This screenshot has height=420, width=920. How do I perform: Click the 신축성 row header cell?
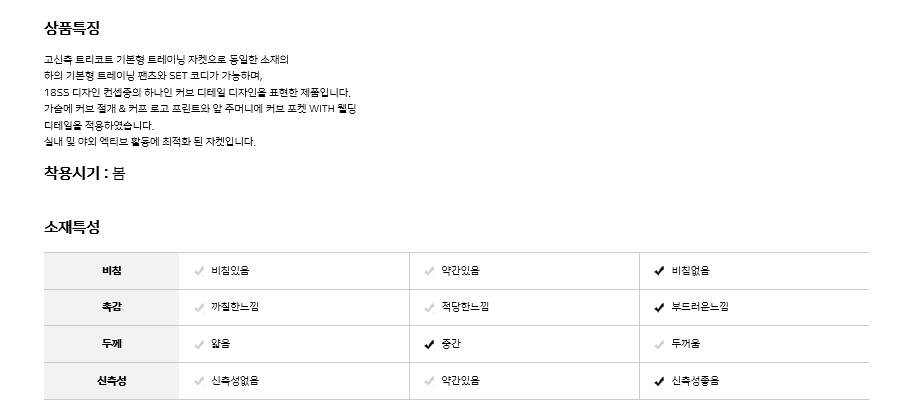(x=111, y=381)
